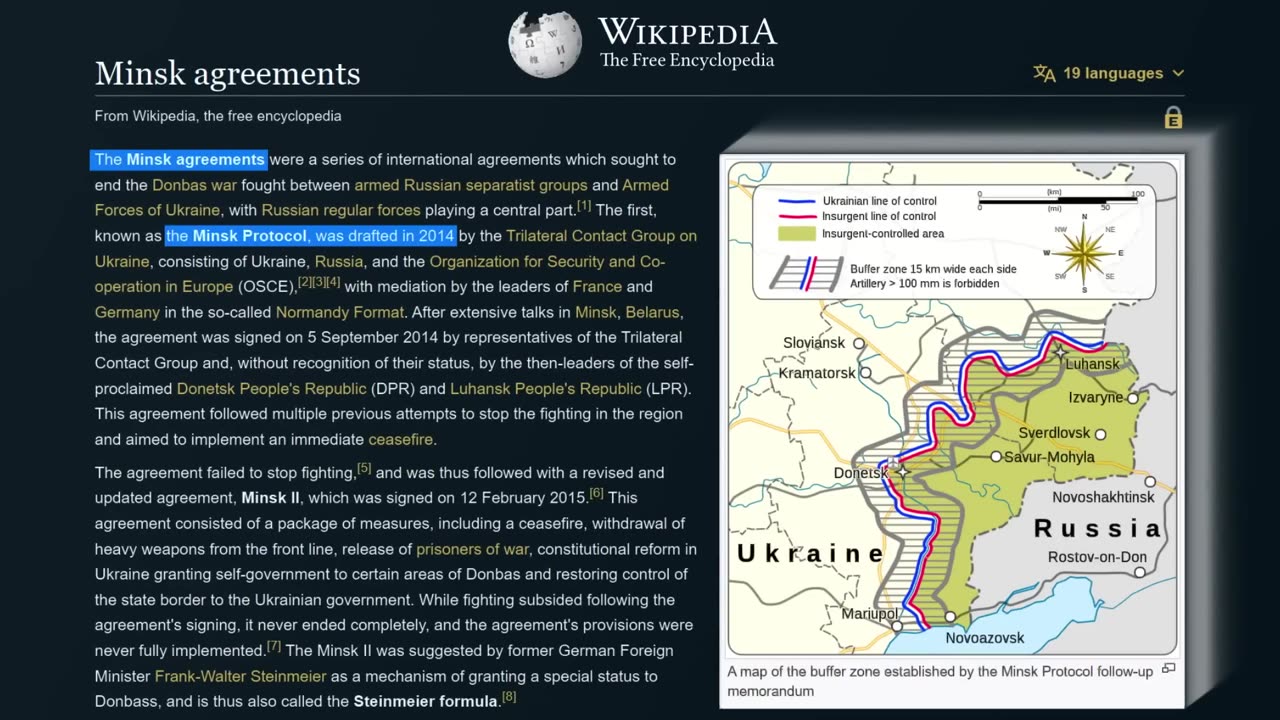This screenshot has height=720, width=1280.
Task: Click the Savur-Mohyla label on the map
Action: coord(1049,457)
